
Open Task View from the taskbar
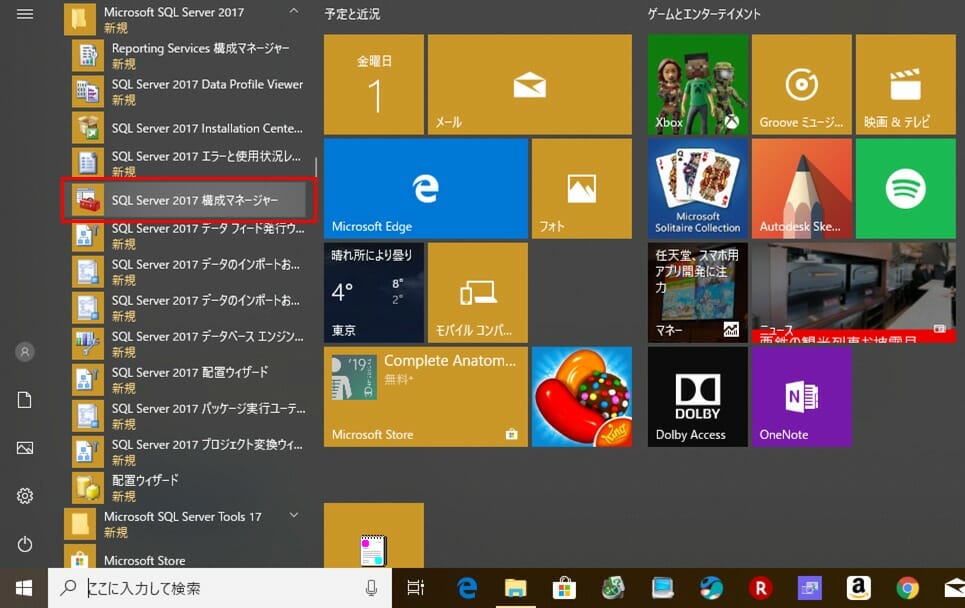tap(416, 588)
